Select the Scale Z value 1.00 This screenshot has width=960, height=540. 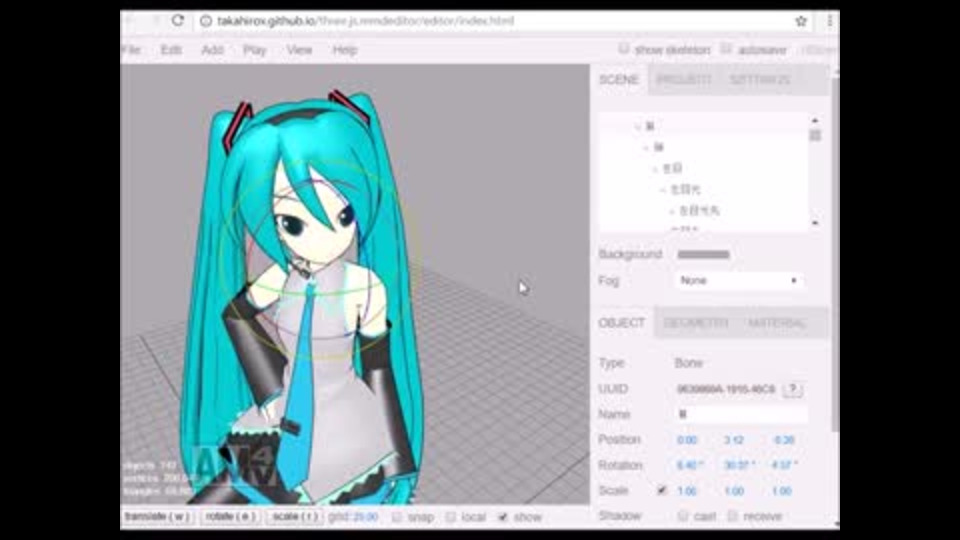pyautogui.click(x=782, y=491)
